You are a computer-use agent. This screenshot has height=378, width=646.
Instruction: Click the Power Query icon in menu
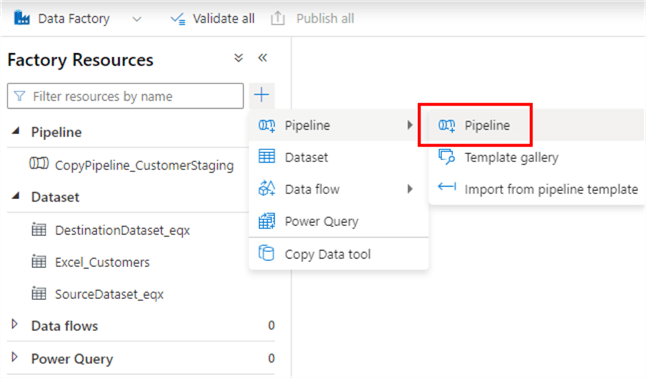267,221
